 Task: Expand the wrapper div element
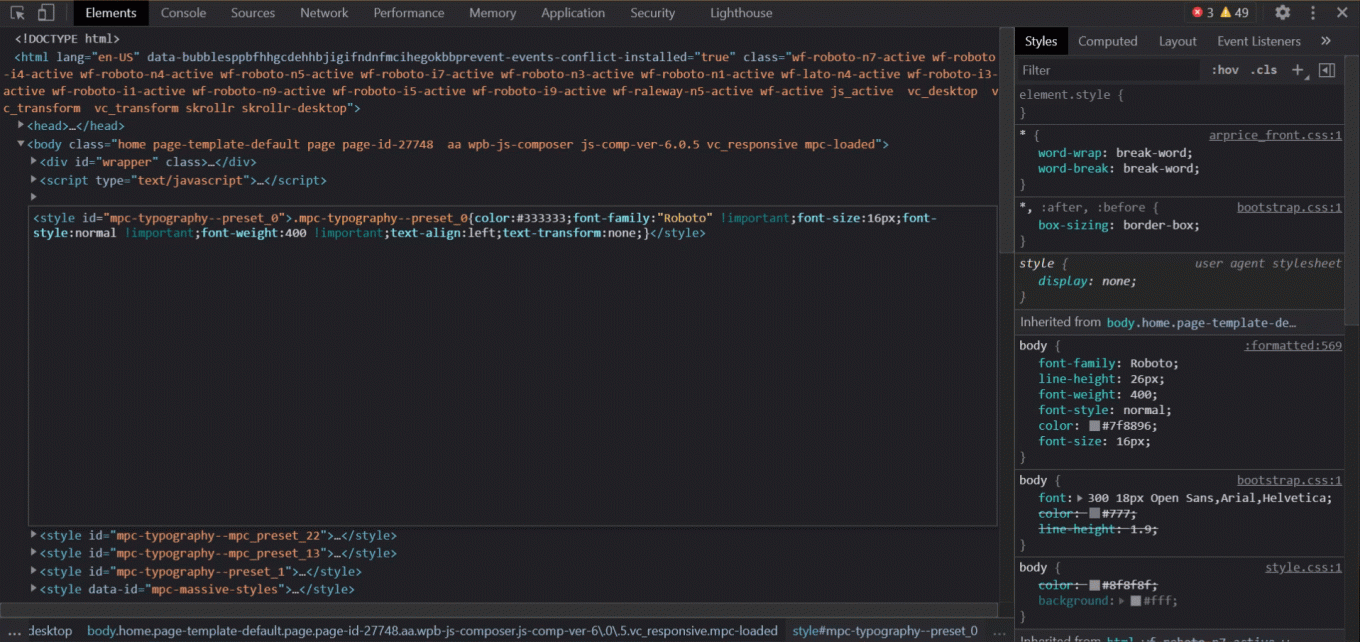tap(33, 161)
